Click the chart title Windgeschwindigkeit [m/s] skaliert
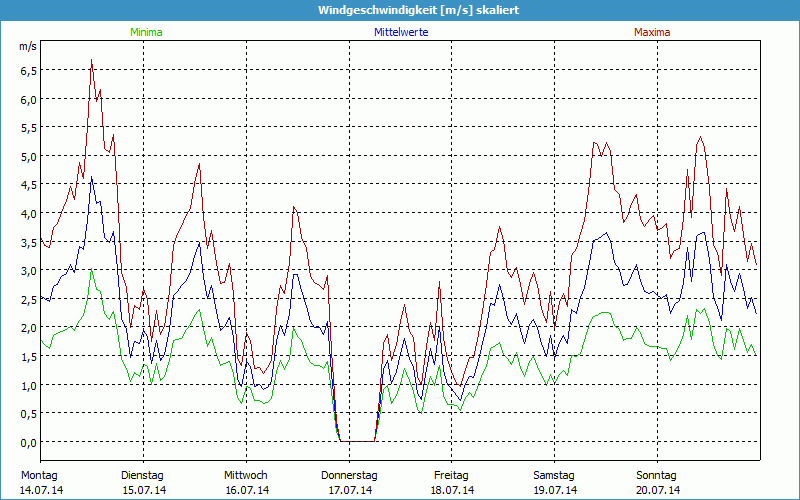 pyautogui.click(x=418, y=10)
